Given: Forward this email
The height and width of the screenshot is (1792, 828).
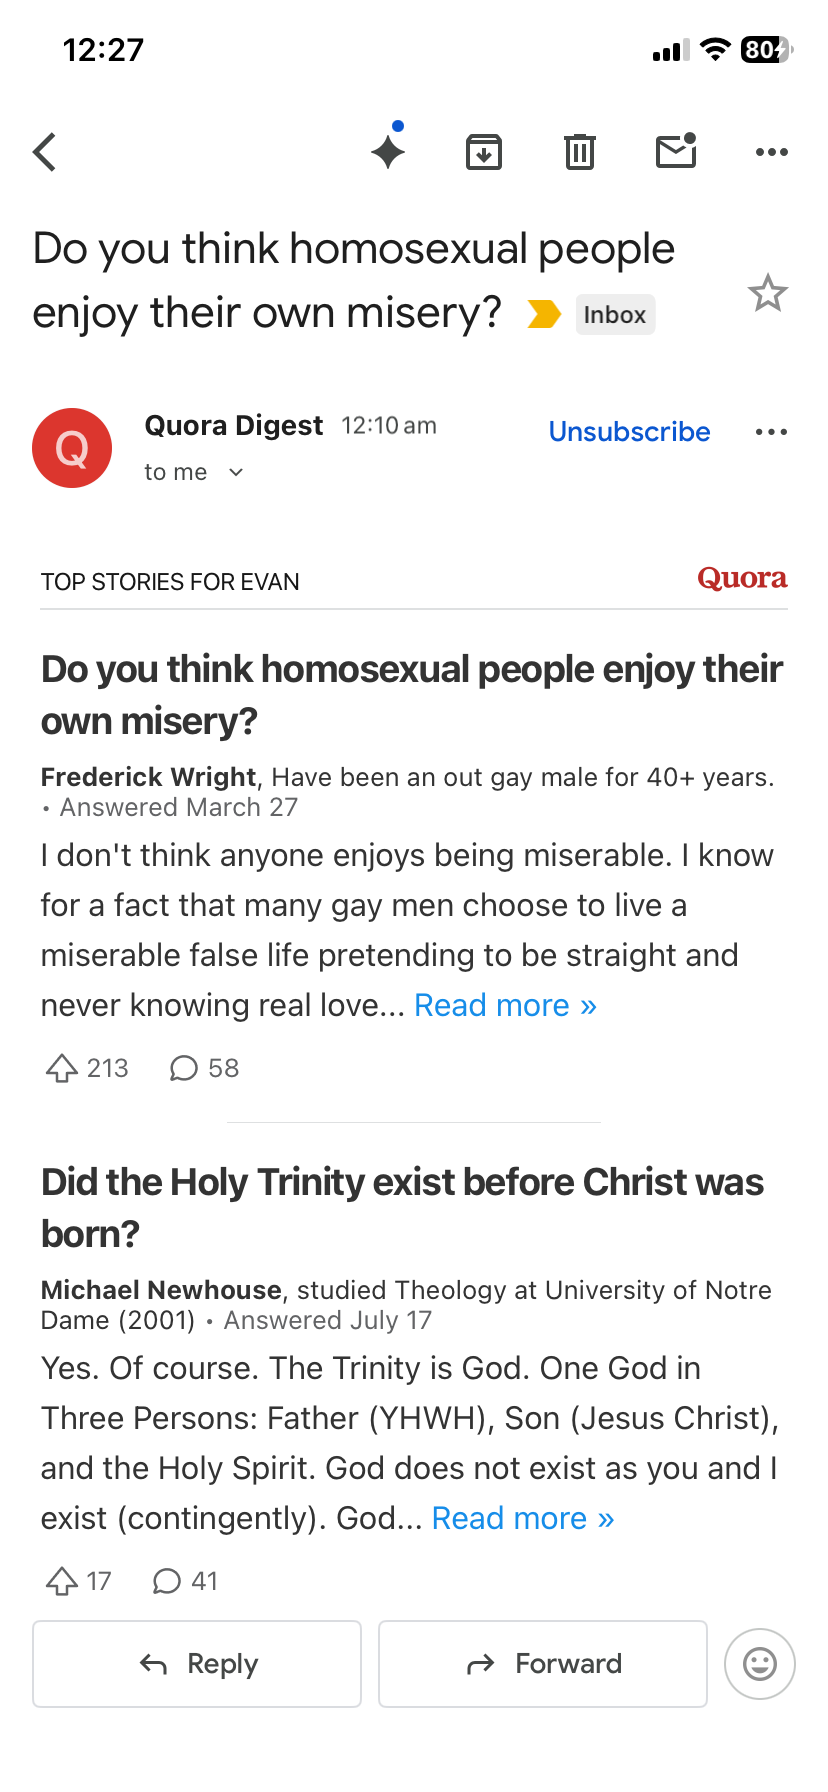Looking at the screenshot, I should (543, 1664).
